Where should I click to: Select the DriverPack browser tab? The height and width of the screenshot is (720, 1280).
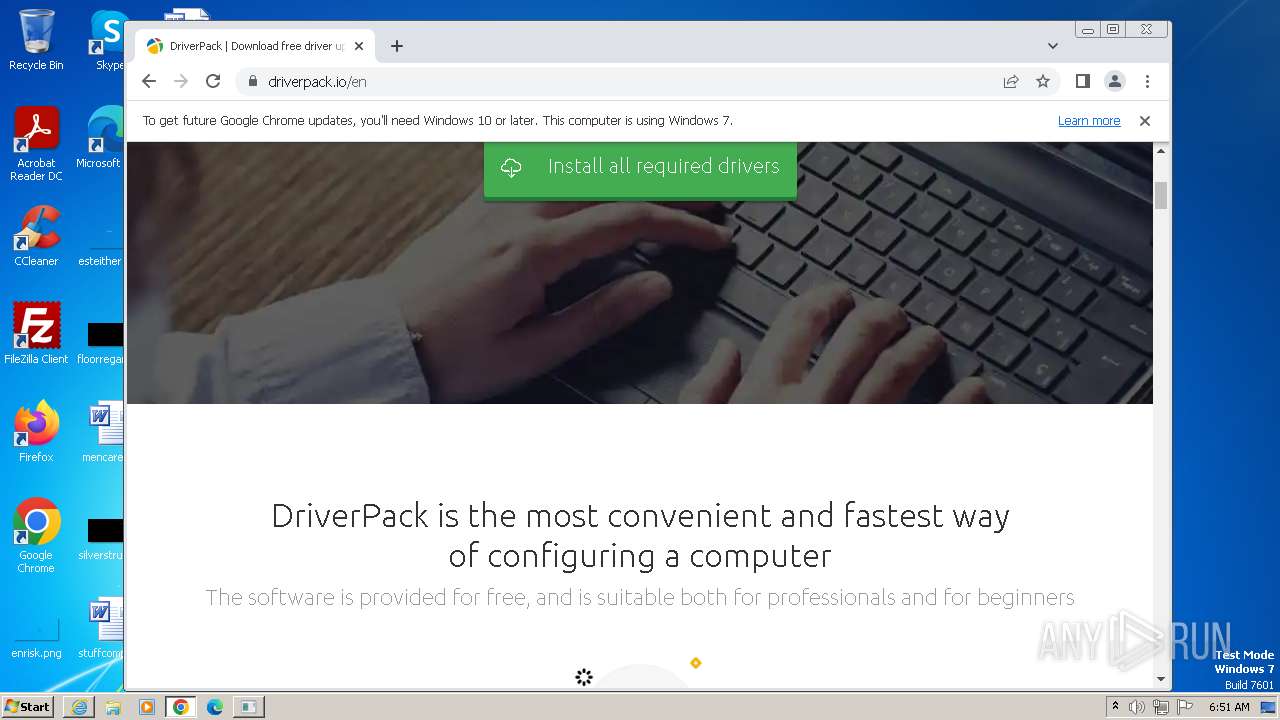click(x=255, y=46)
